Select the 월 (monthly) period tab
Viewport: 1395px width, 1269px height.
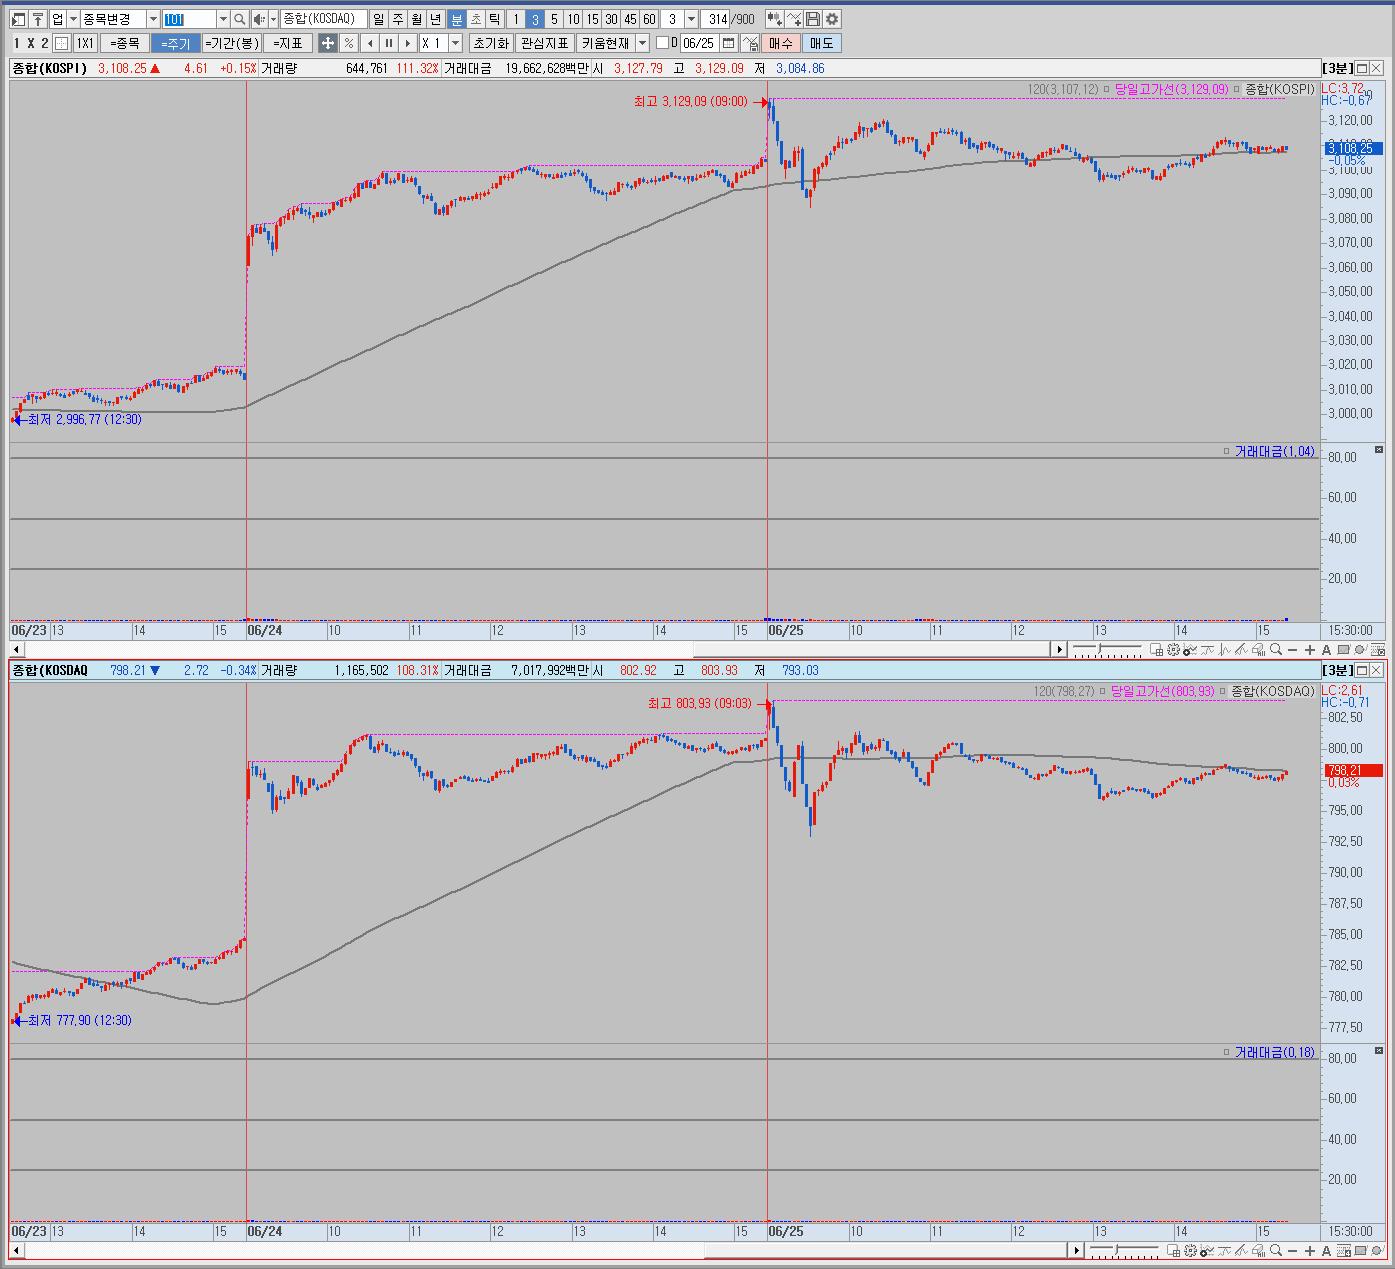tap(416, 19)
